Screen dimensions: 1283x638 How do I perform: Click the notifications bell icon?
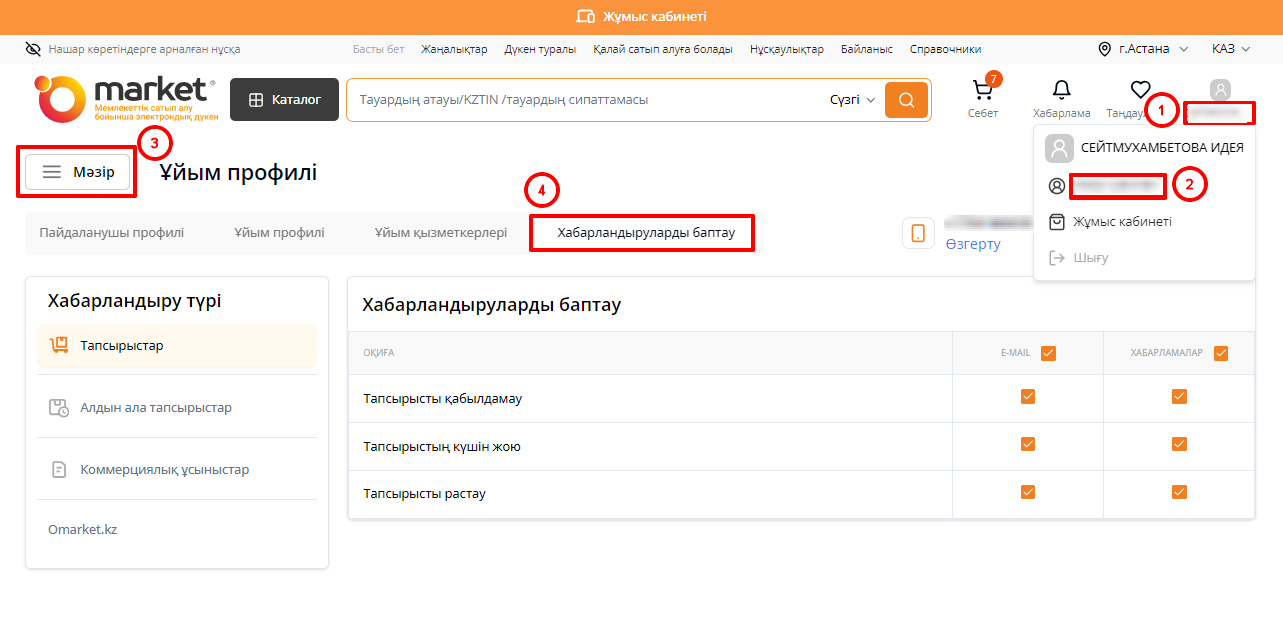point(1061,91)
